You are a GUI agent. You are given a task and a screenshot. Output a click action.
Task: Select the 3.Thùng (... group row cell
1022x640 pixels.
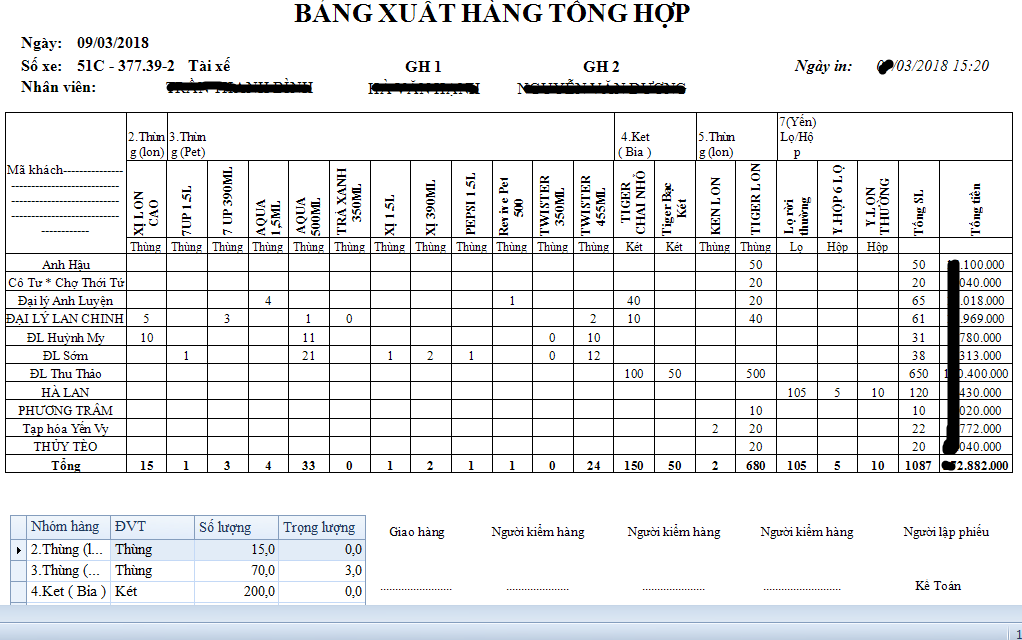pos(68,570)
